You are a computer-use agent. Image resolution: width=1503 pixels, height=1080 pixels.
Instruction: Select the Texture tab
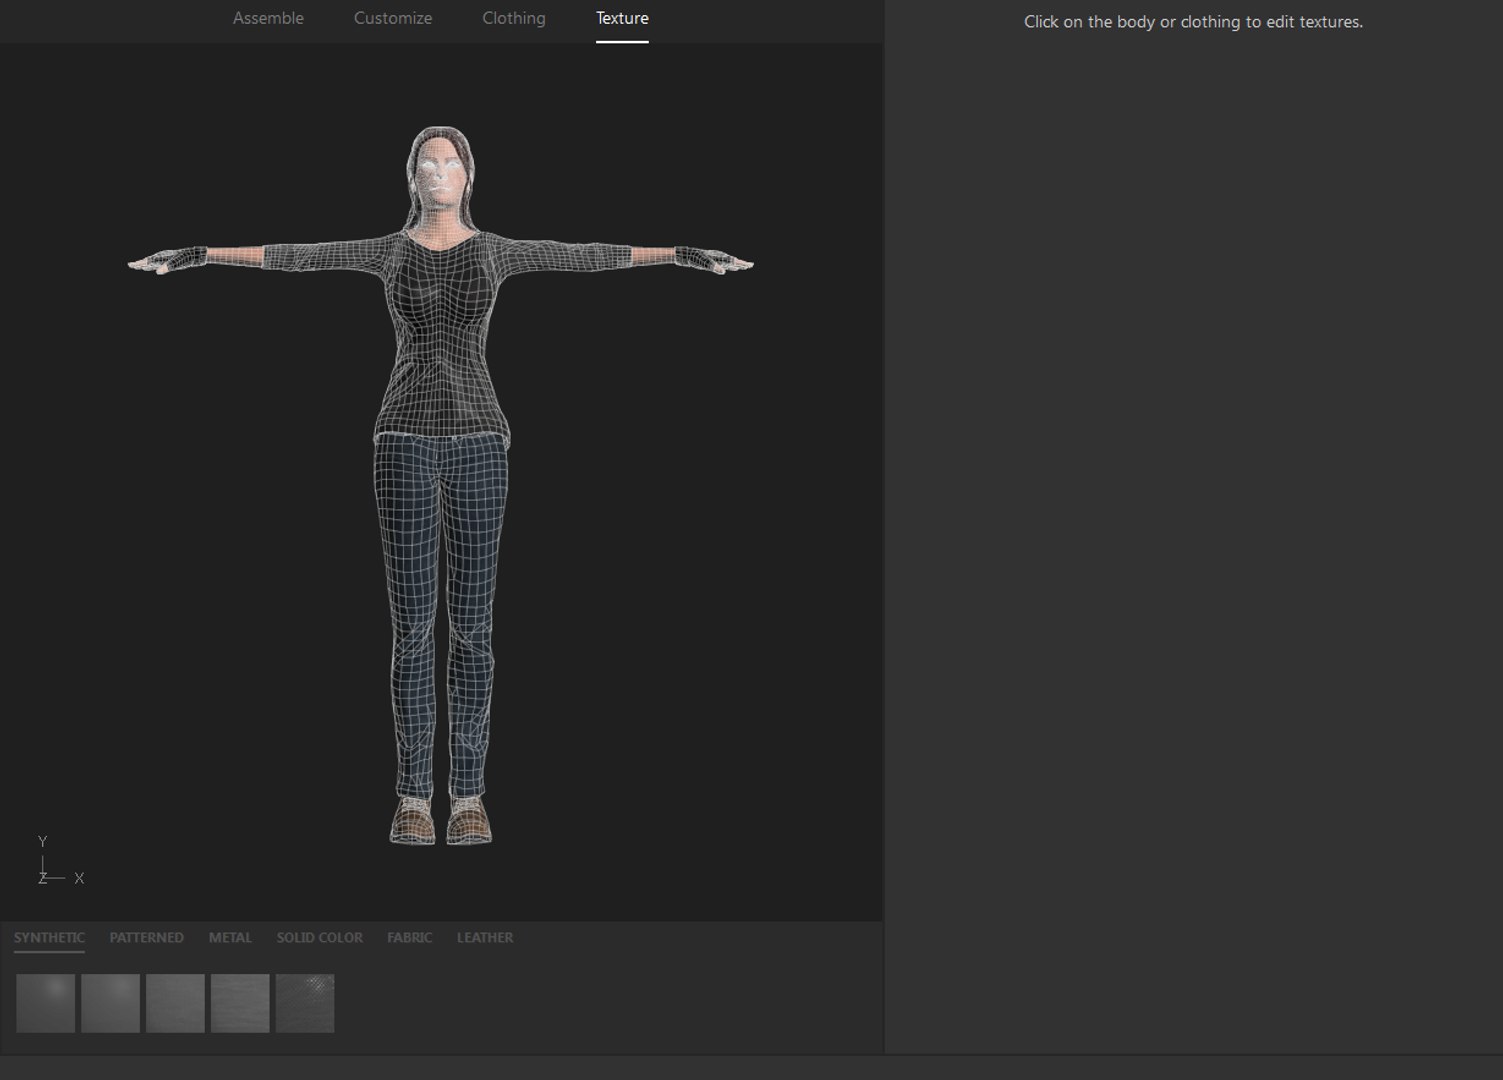(x=622, y=18)
